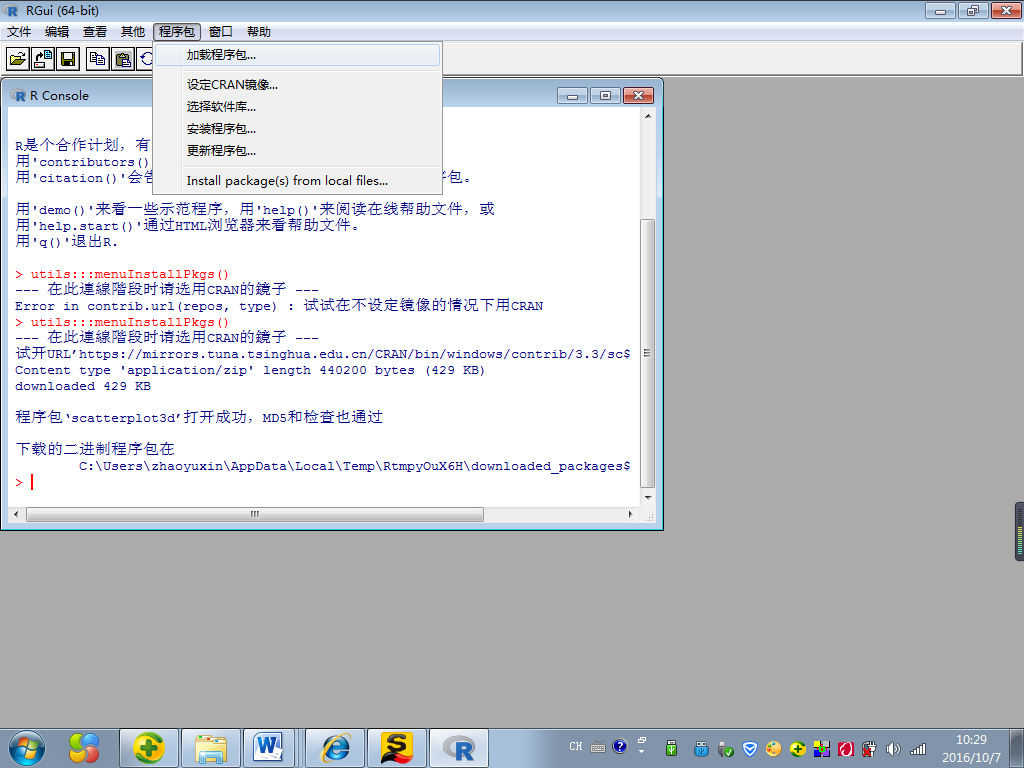Click the Open script toolbar icon
Viewport: 1024px width, 768px height.
tap(18, 59)
